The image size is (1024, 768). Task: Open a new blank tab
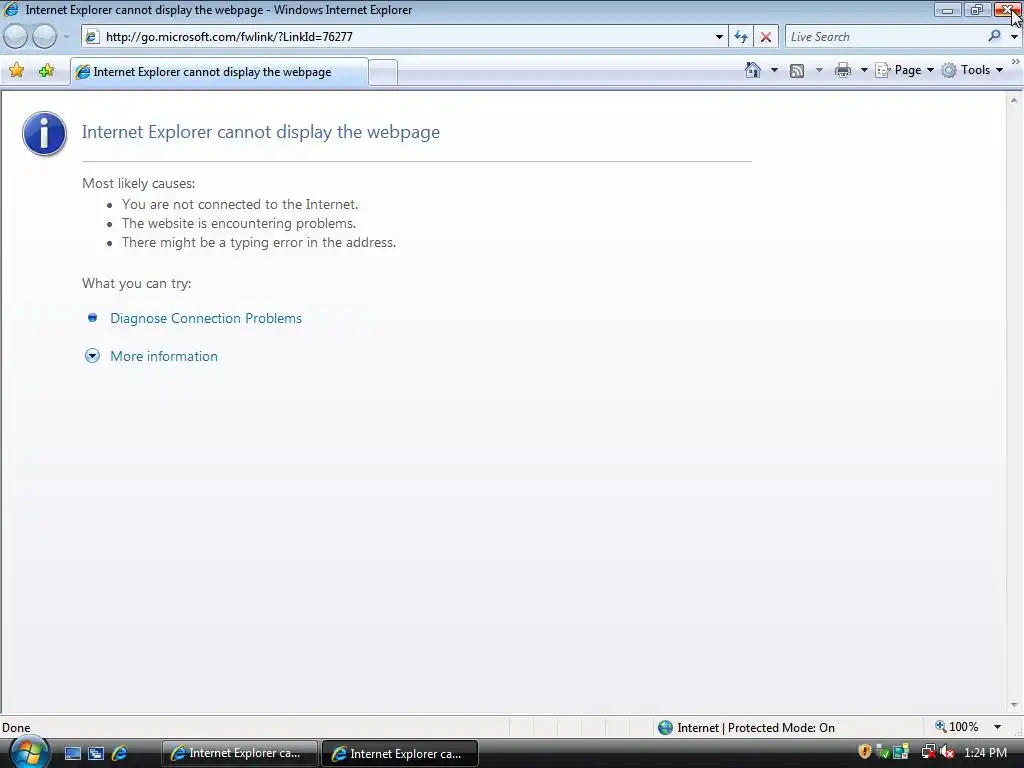[383, 72]
